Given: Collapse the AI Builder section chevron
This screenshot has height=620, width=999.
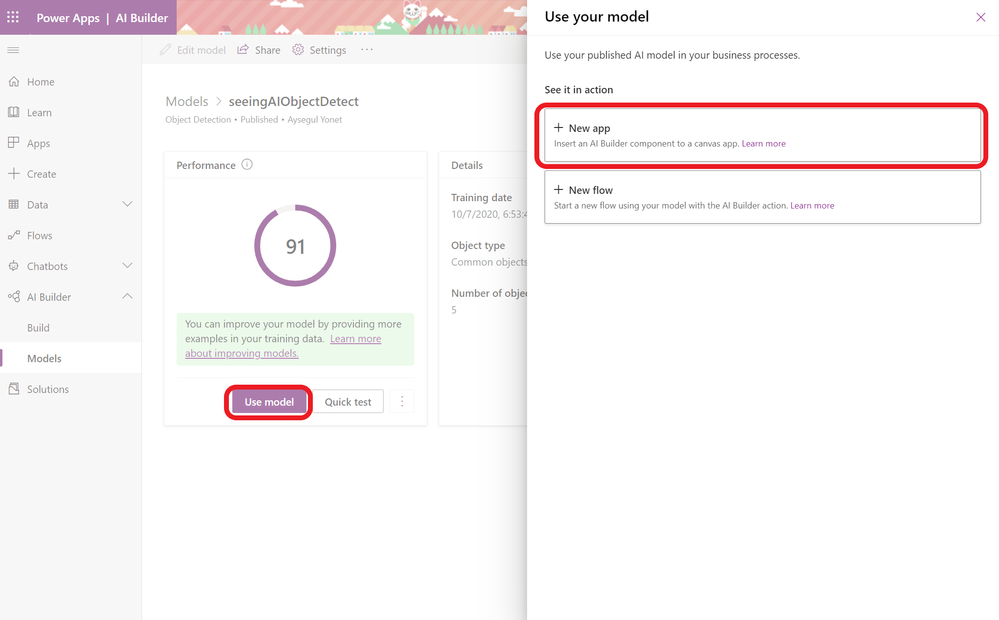Looking at the screenshot, I should tap(127, 296).
